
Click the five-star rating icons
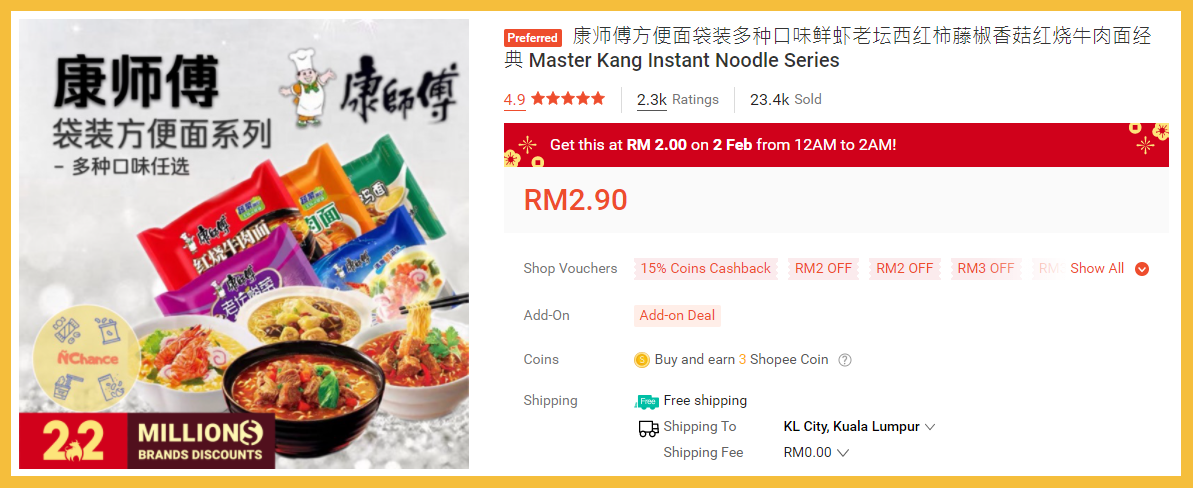point(568,98)
